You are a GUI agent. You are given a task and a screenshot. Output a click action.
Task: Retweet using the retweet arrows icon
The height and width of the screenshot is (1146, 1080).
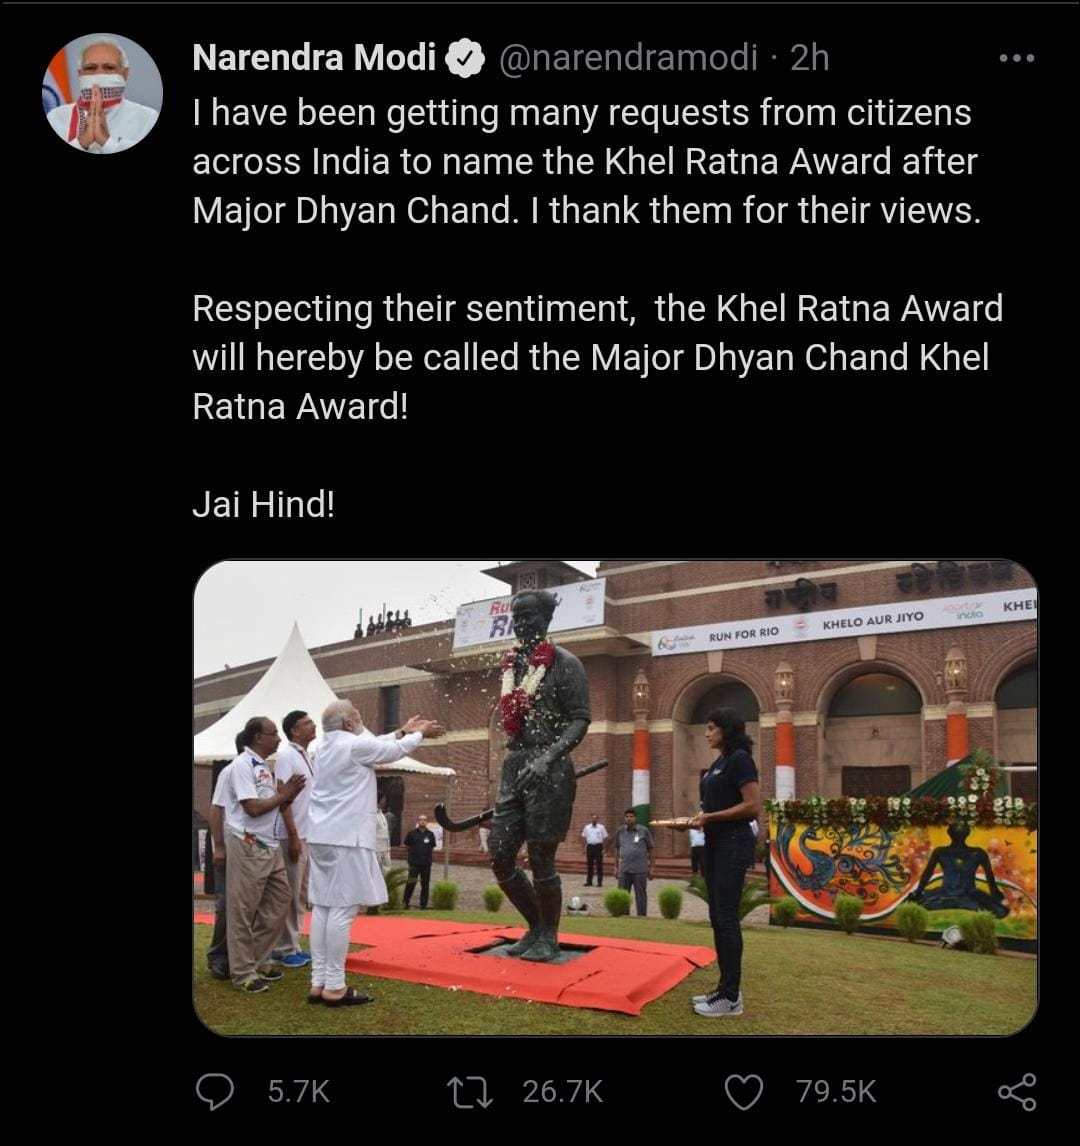(x=469, y=1091)
